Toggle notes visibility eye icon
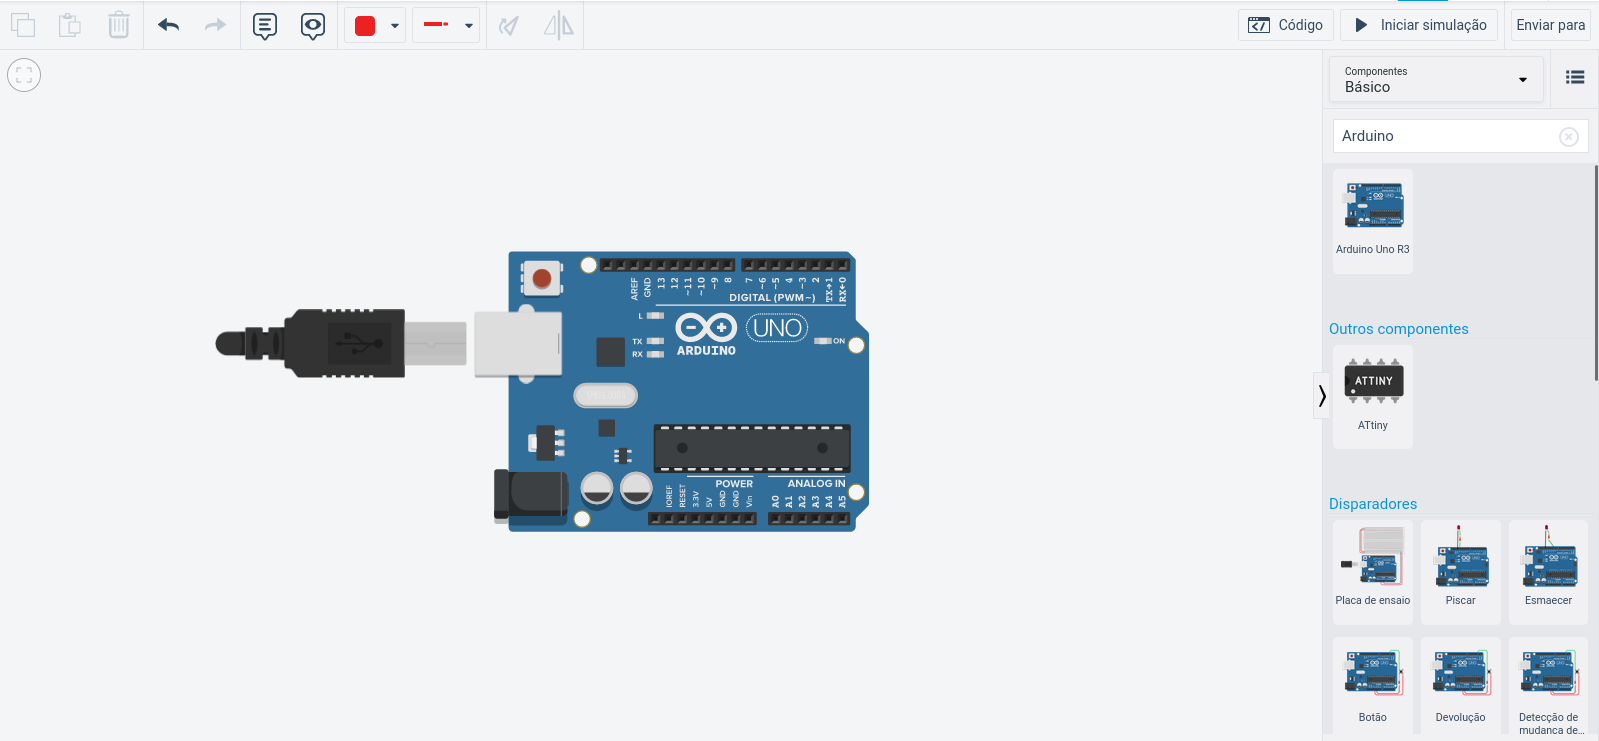This screenshot has width=1599, height=741. [x=313, y=26]
